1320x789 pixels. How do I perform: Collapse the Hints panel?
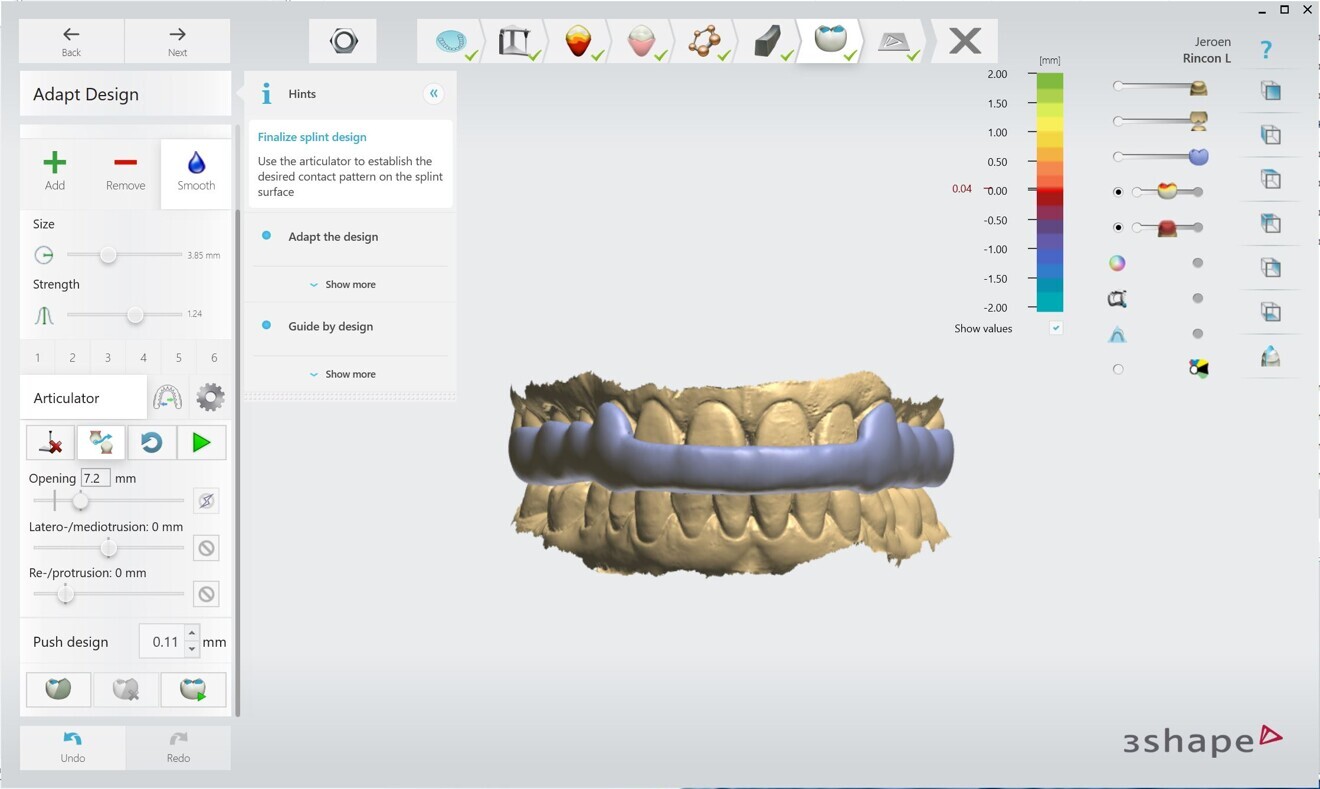click(434, 93)
